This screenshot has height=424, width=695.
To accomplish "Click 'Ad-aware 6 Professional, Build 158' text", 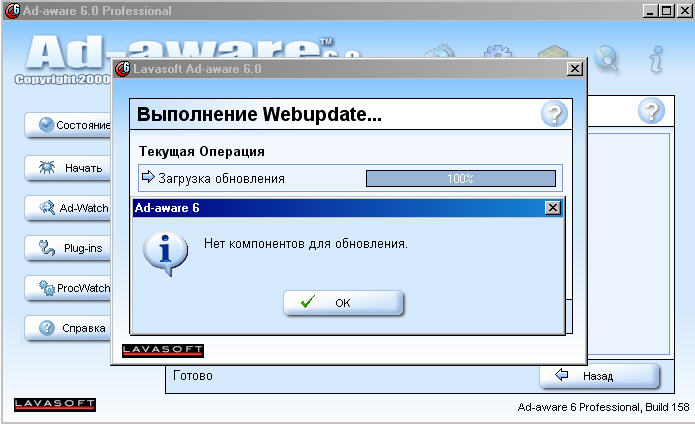I will (x=603, y=407).
